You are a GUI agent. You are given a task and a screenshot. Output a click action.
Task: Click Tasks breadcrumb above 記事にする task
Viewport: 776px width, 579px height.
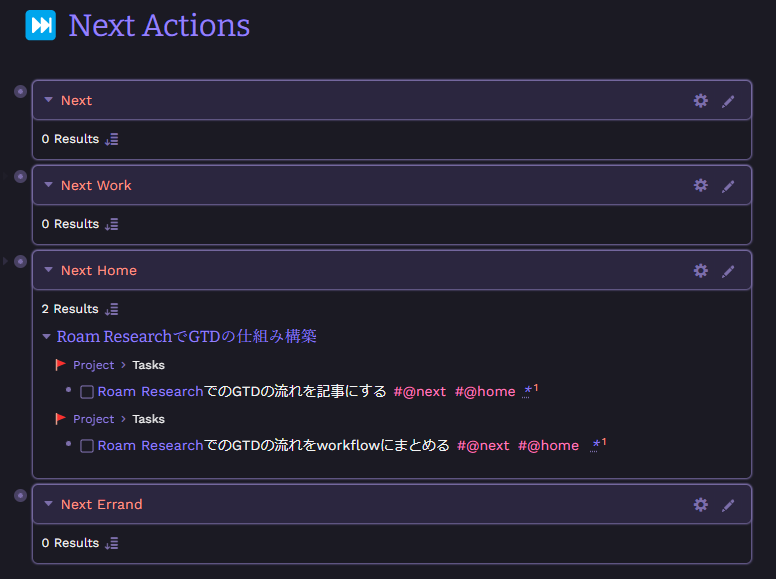(x=148, y=365)
